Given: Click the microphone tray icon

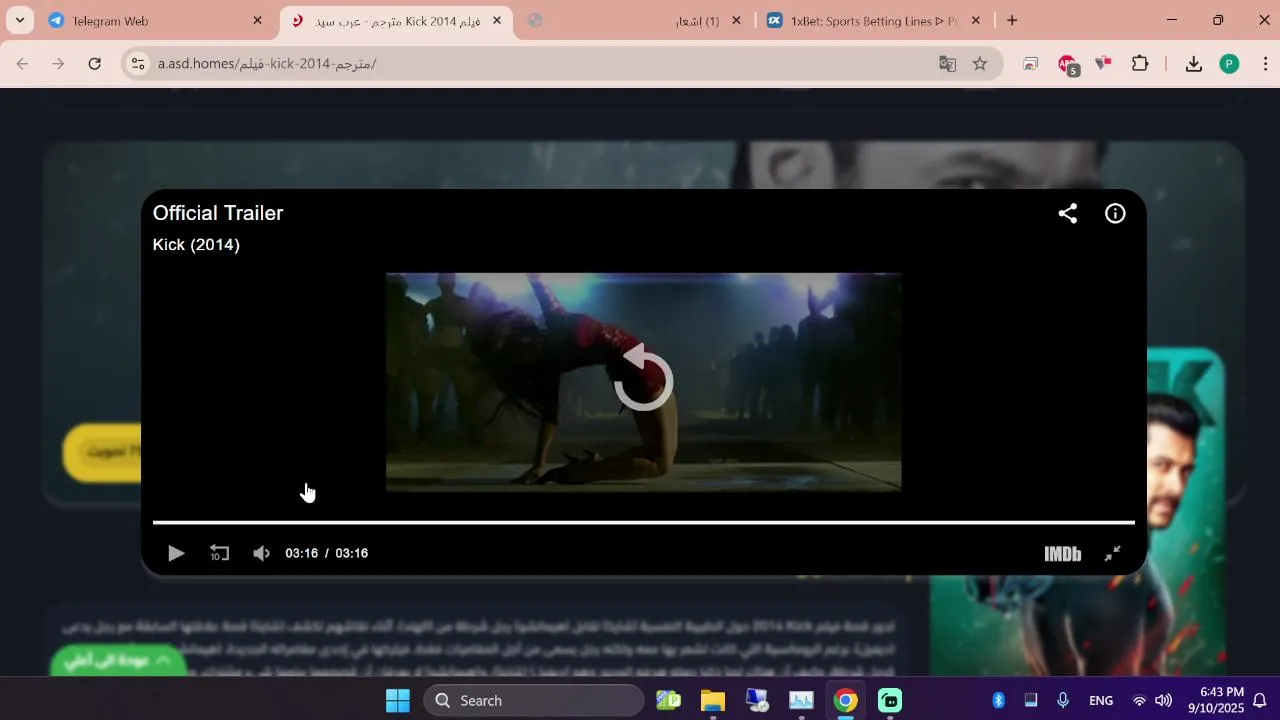Looking at the screenshot, I should tap(1063, 700).
